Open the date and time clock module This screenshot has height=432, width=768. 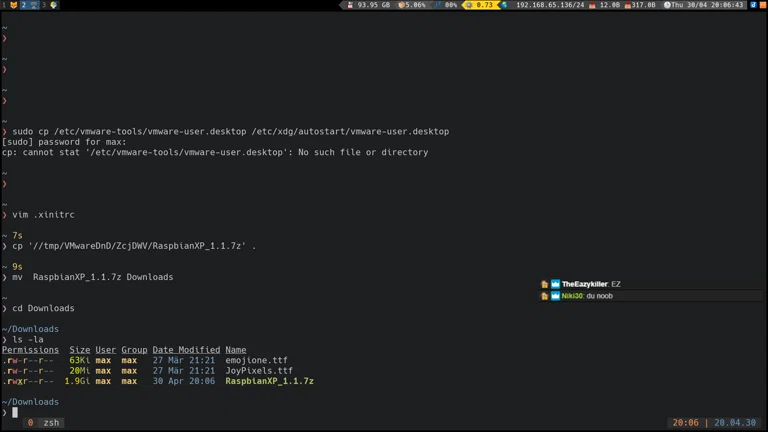click(706, 5)
